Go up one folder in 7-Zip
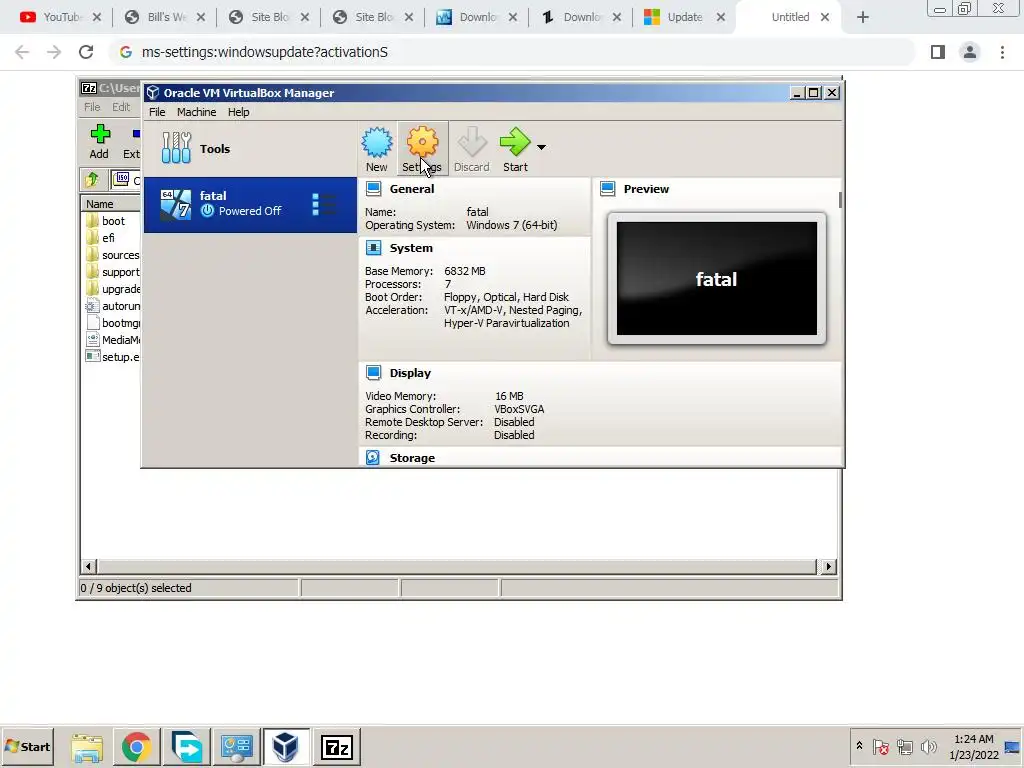 coord(92,179)
